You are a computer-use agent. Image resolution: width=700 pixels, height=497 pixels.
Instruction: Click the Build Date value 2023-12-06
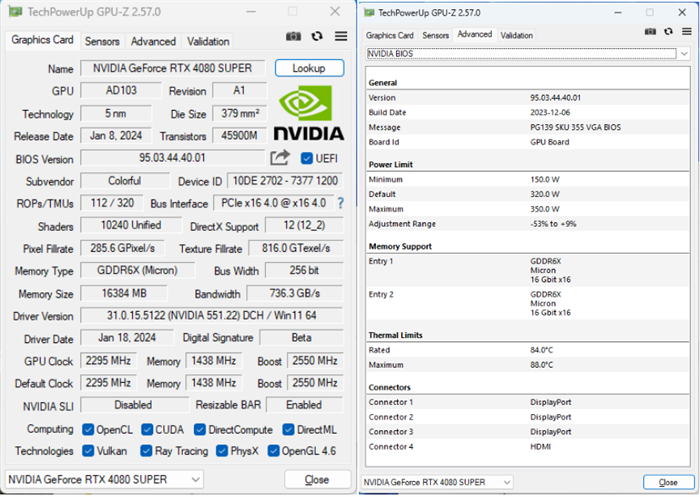(550, 113)
